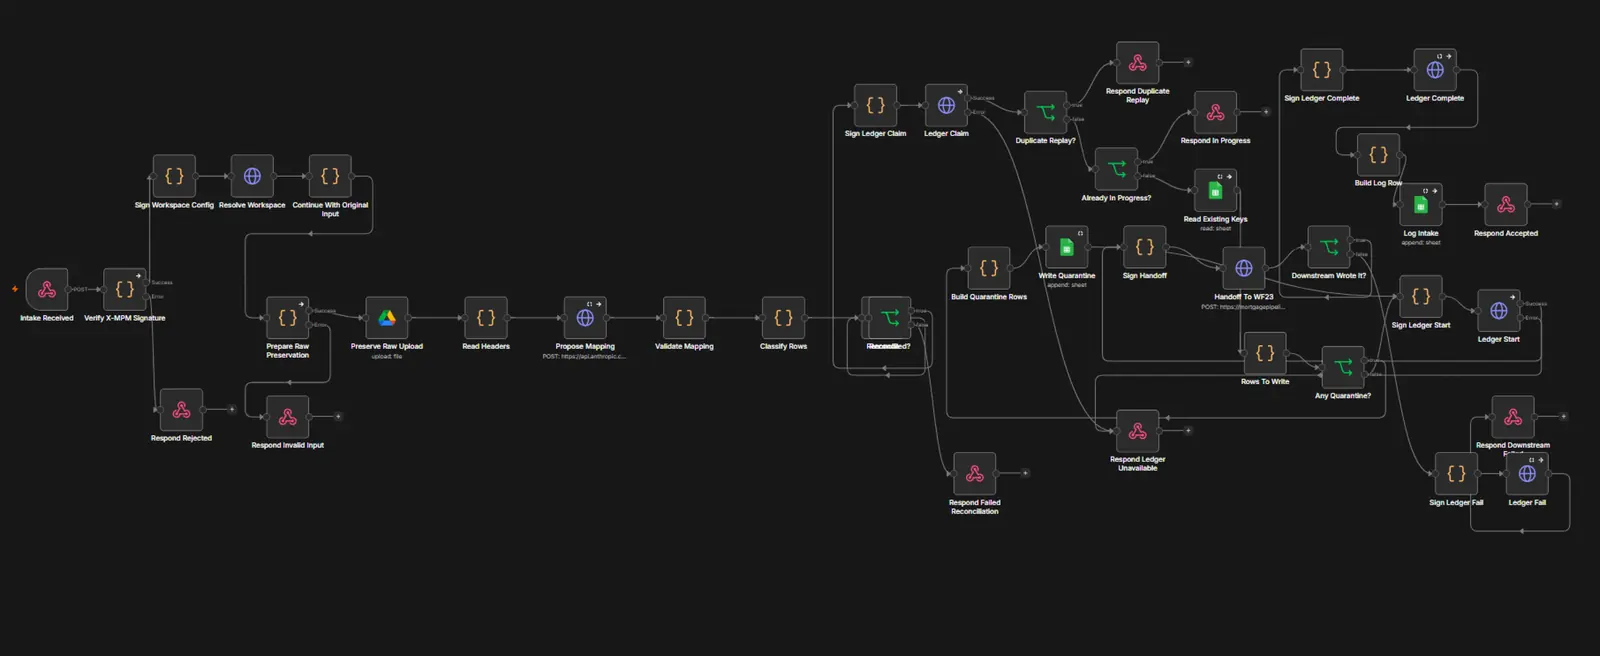
Task: Select the Intake Received webhook node
Action: point(47,289)
